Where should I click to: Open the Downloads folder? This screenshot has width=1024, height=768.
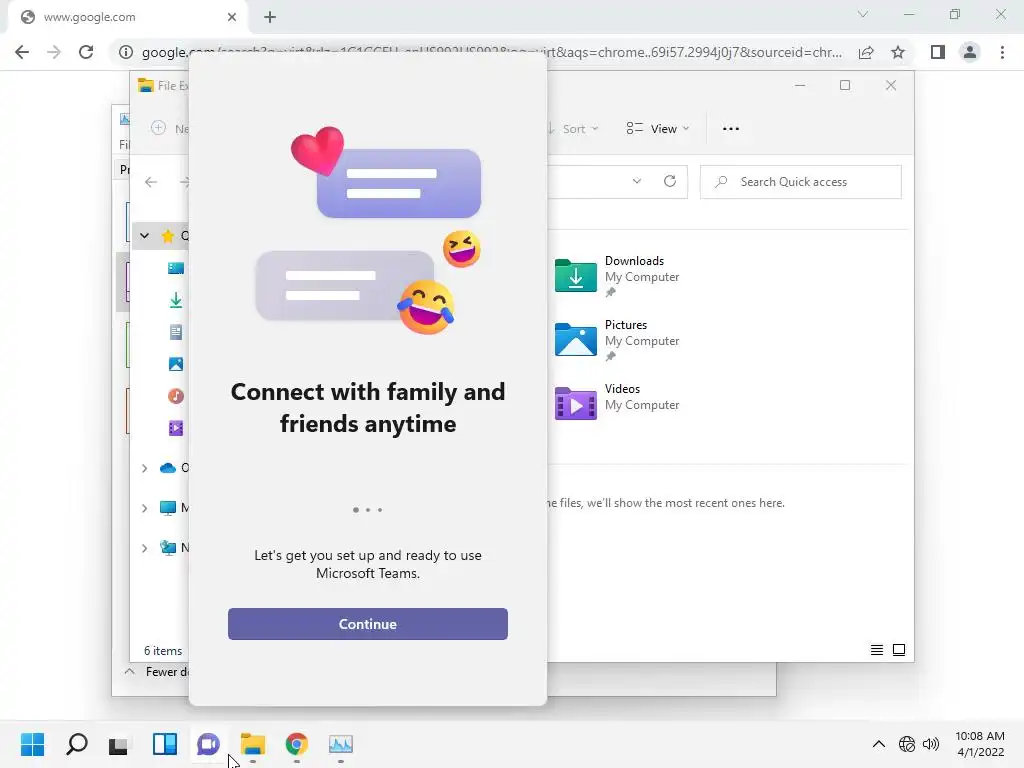coord(618,276)
